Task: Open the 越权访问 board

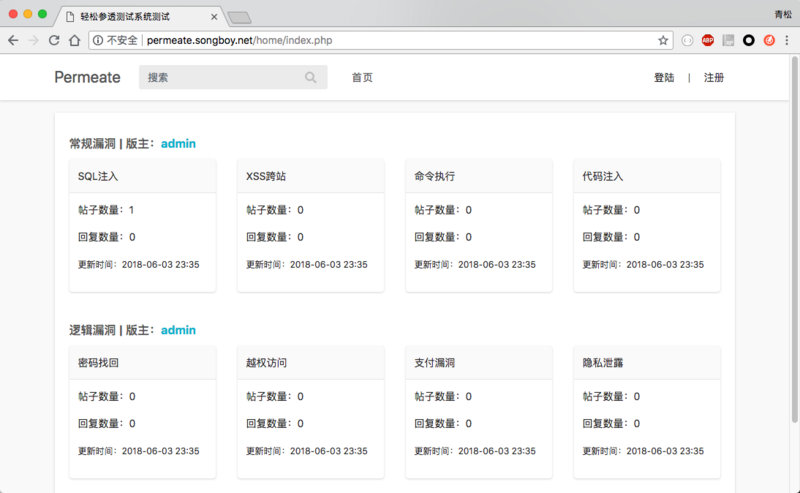Action: pos(266,363)
